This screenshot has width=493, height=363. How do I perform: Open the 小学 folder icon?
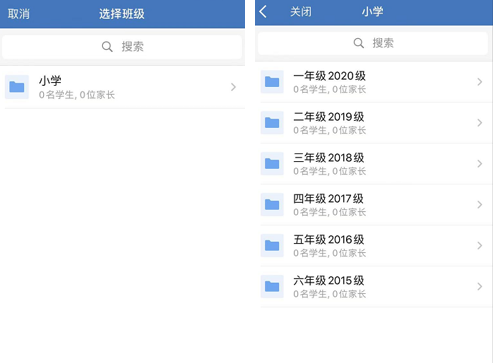click(x=17, y=87)
